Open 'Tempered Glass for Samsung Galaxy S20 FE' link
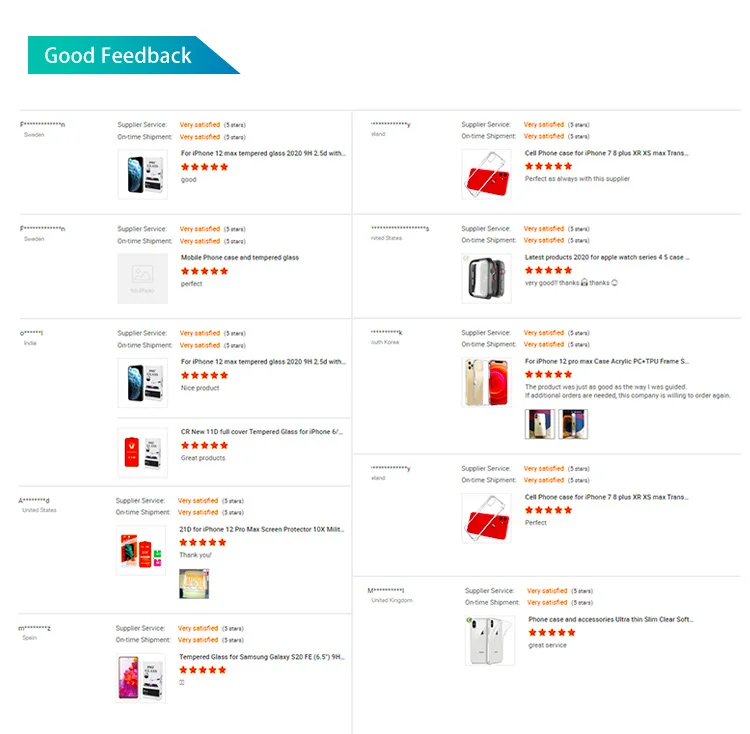This screenshot has width=750, height=734. [263, 657]
